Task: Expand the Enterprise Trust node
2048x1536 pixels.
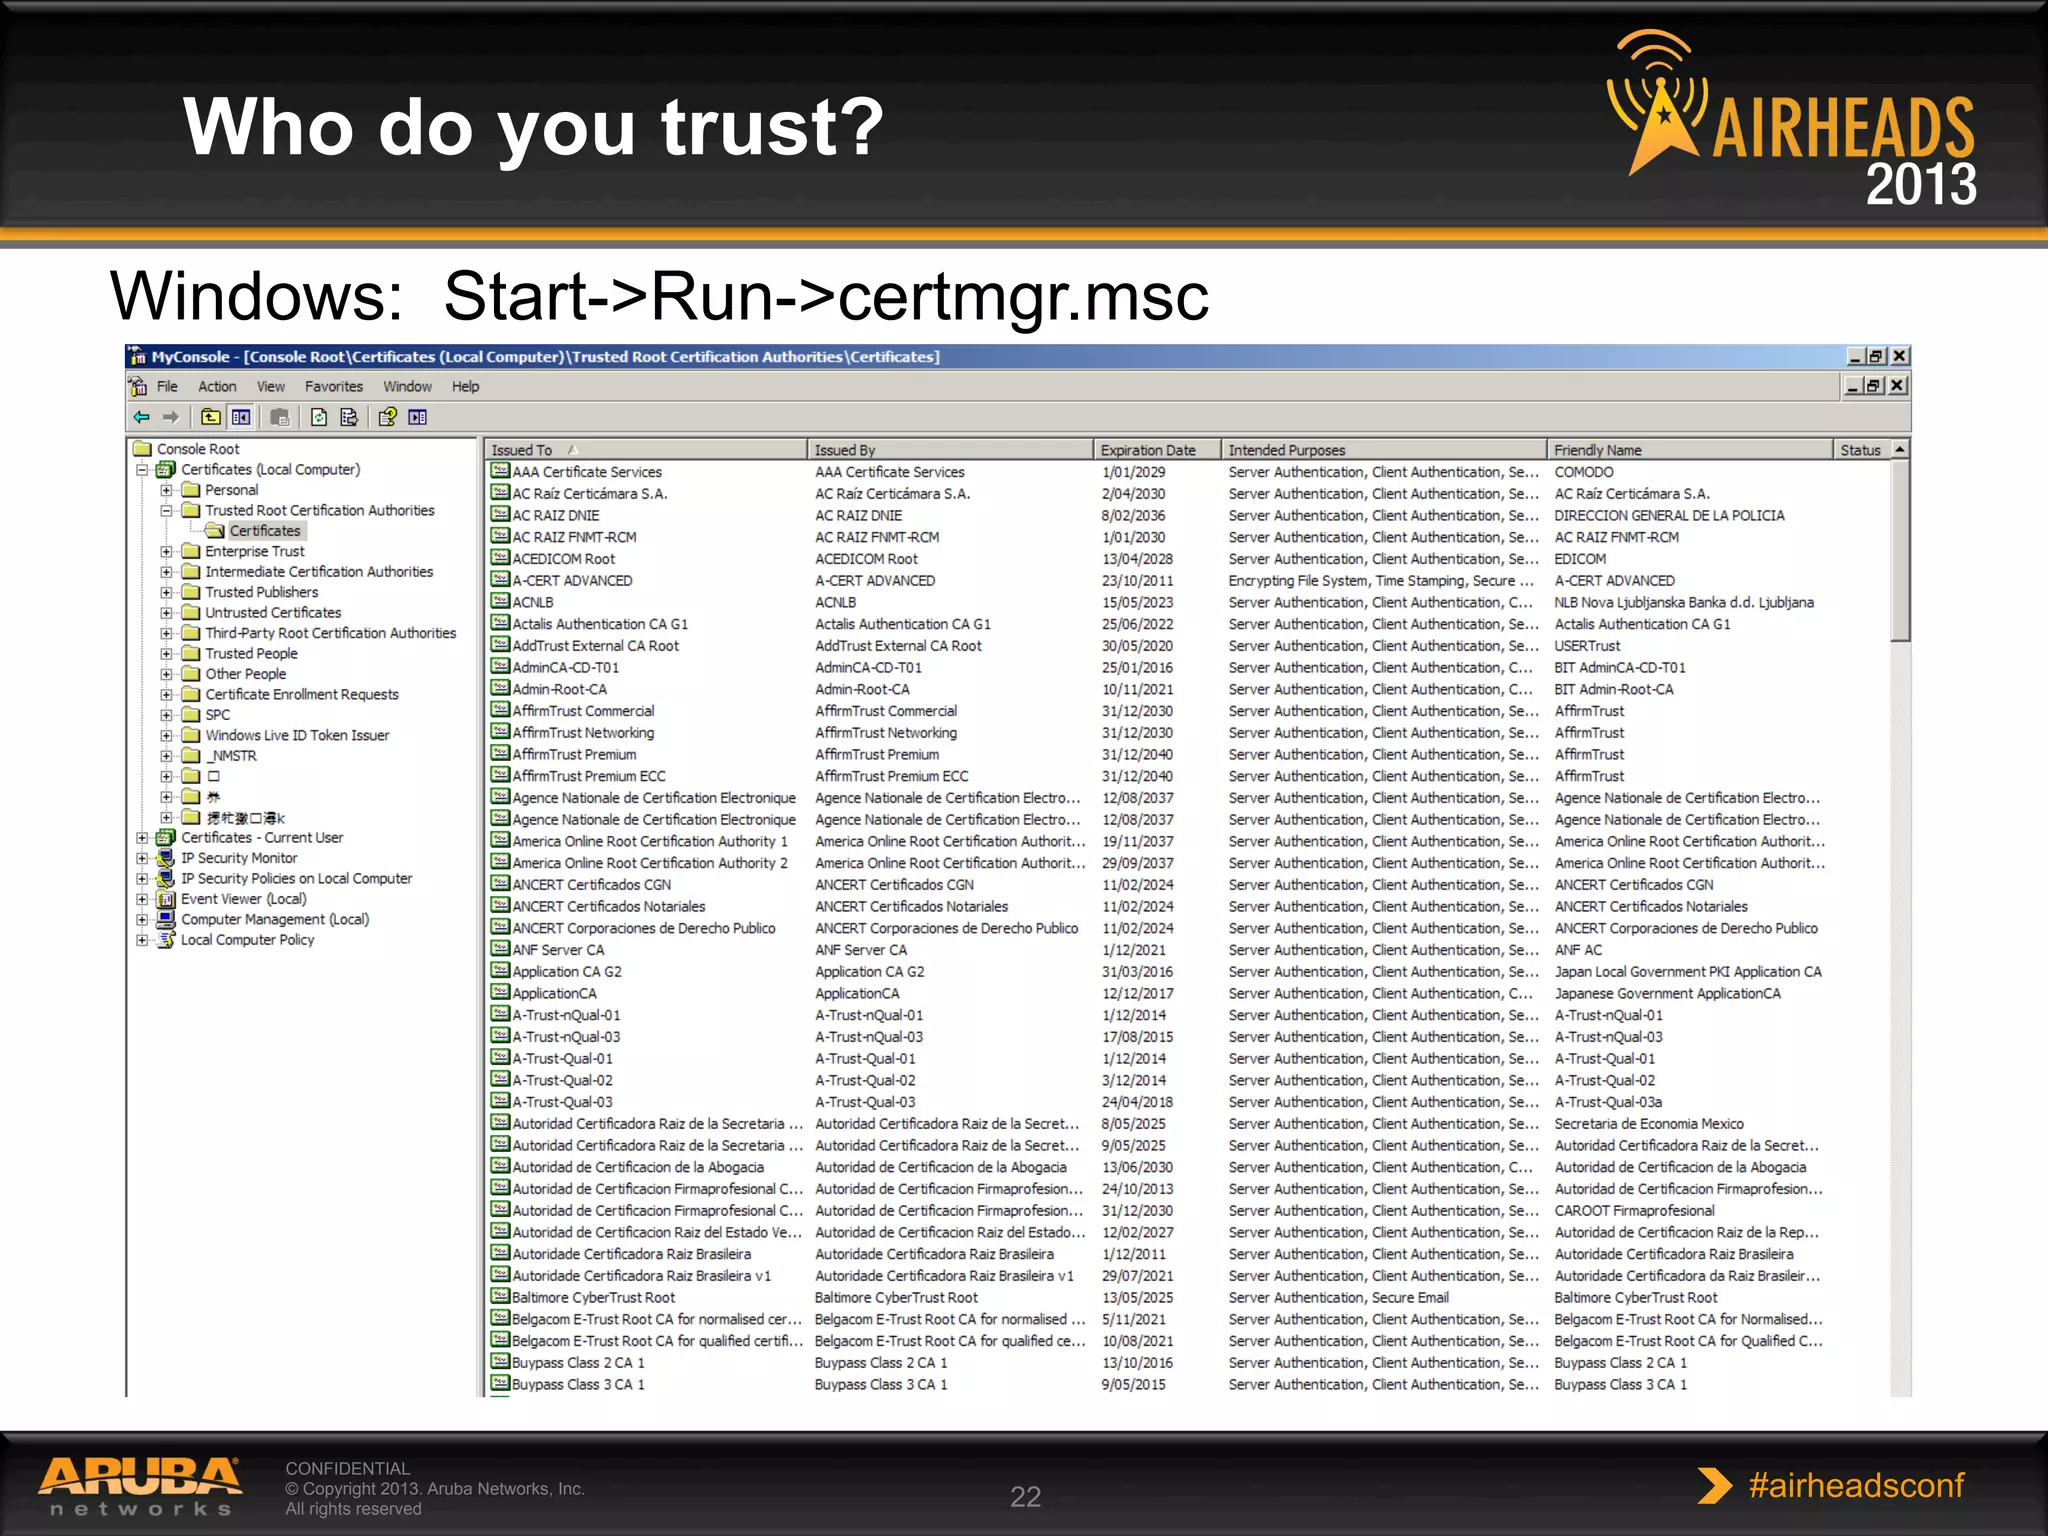Action: tap(166, 552)
